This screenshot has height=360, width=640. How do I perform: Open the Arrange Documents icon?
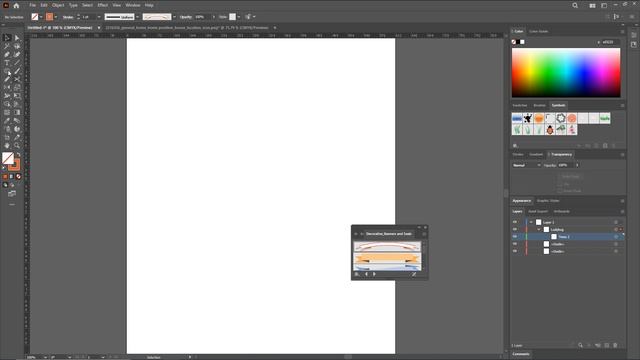[x=592, y=5]
